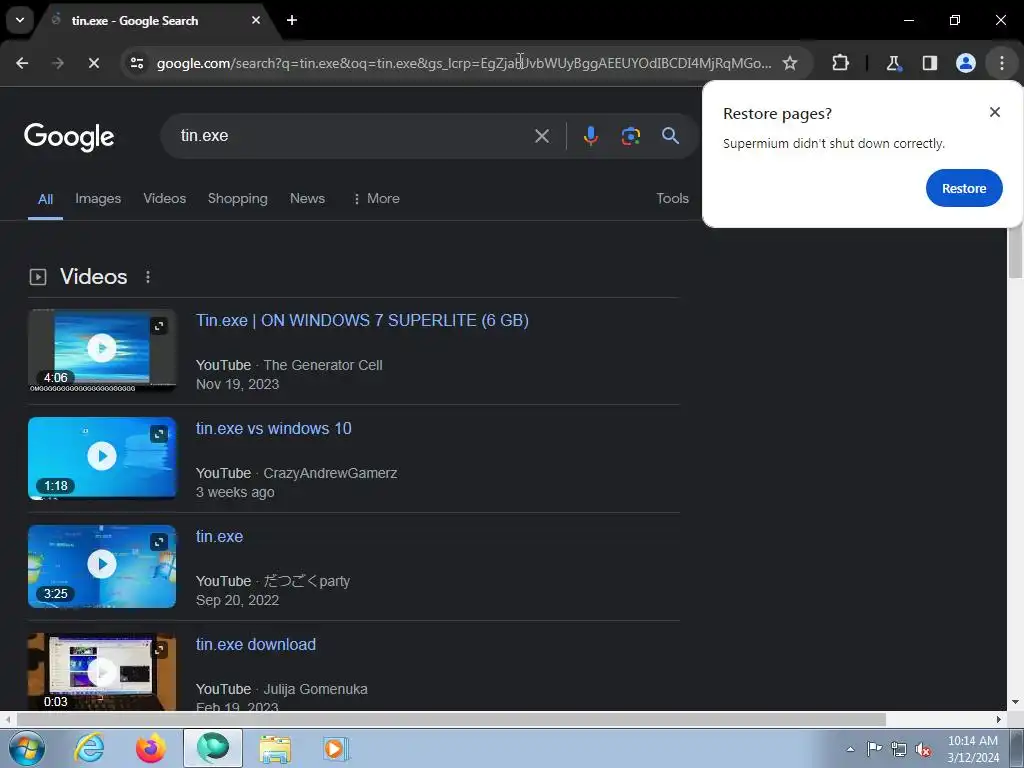Image resolution: width=1024 pixels, height=768 pixels.
Task: Show hidden tray icons arrow
Action: pos(850,749)
